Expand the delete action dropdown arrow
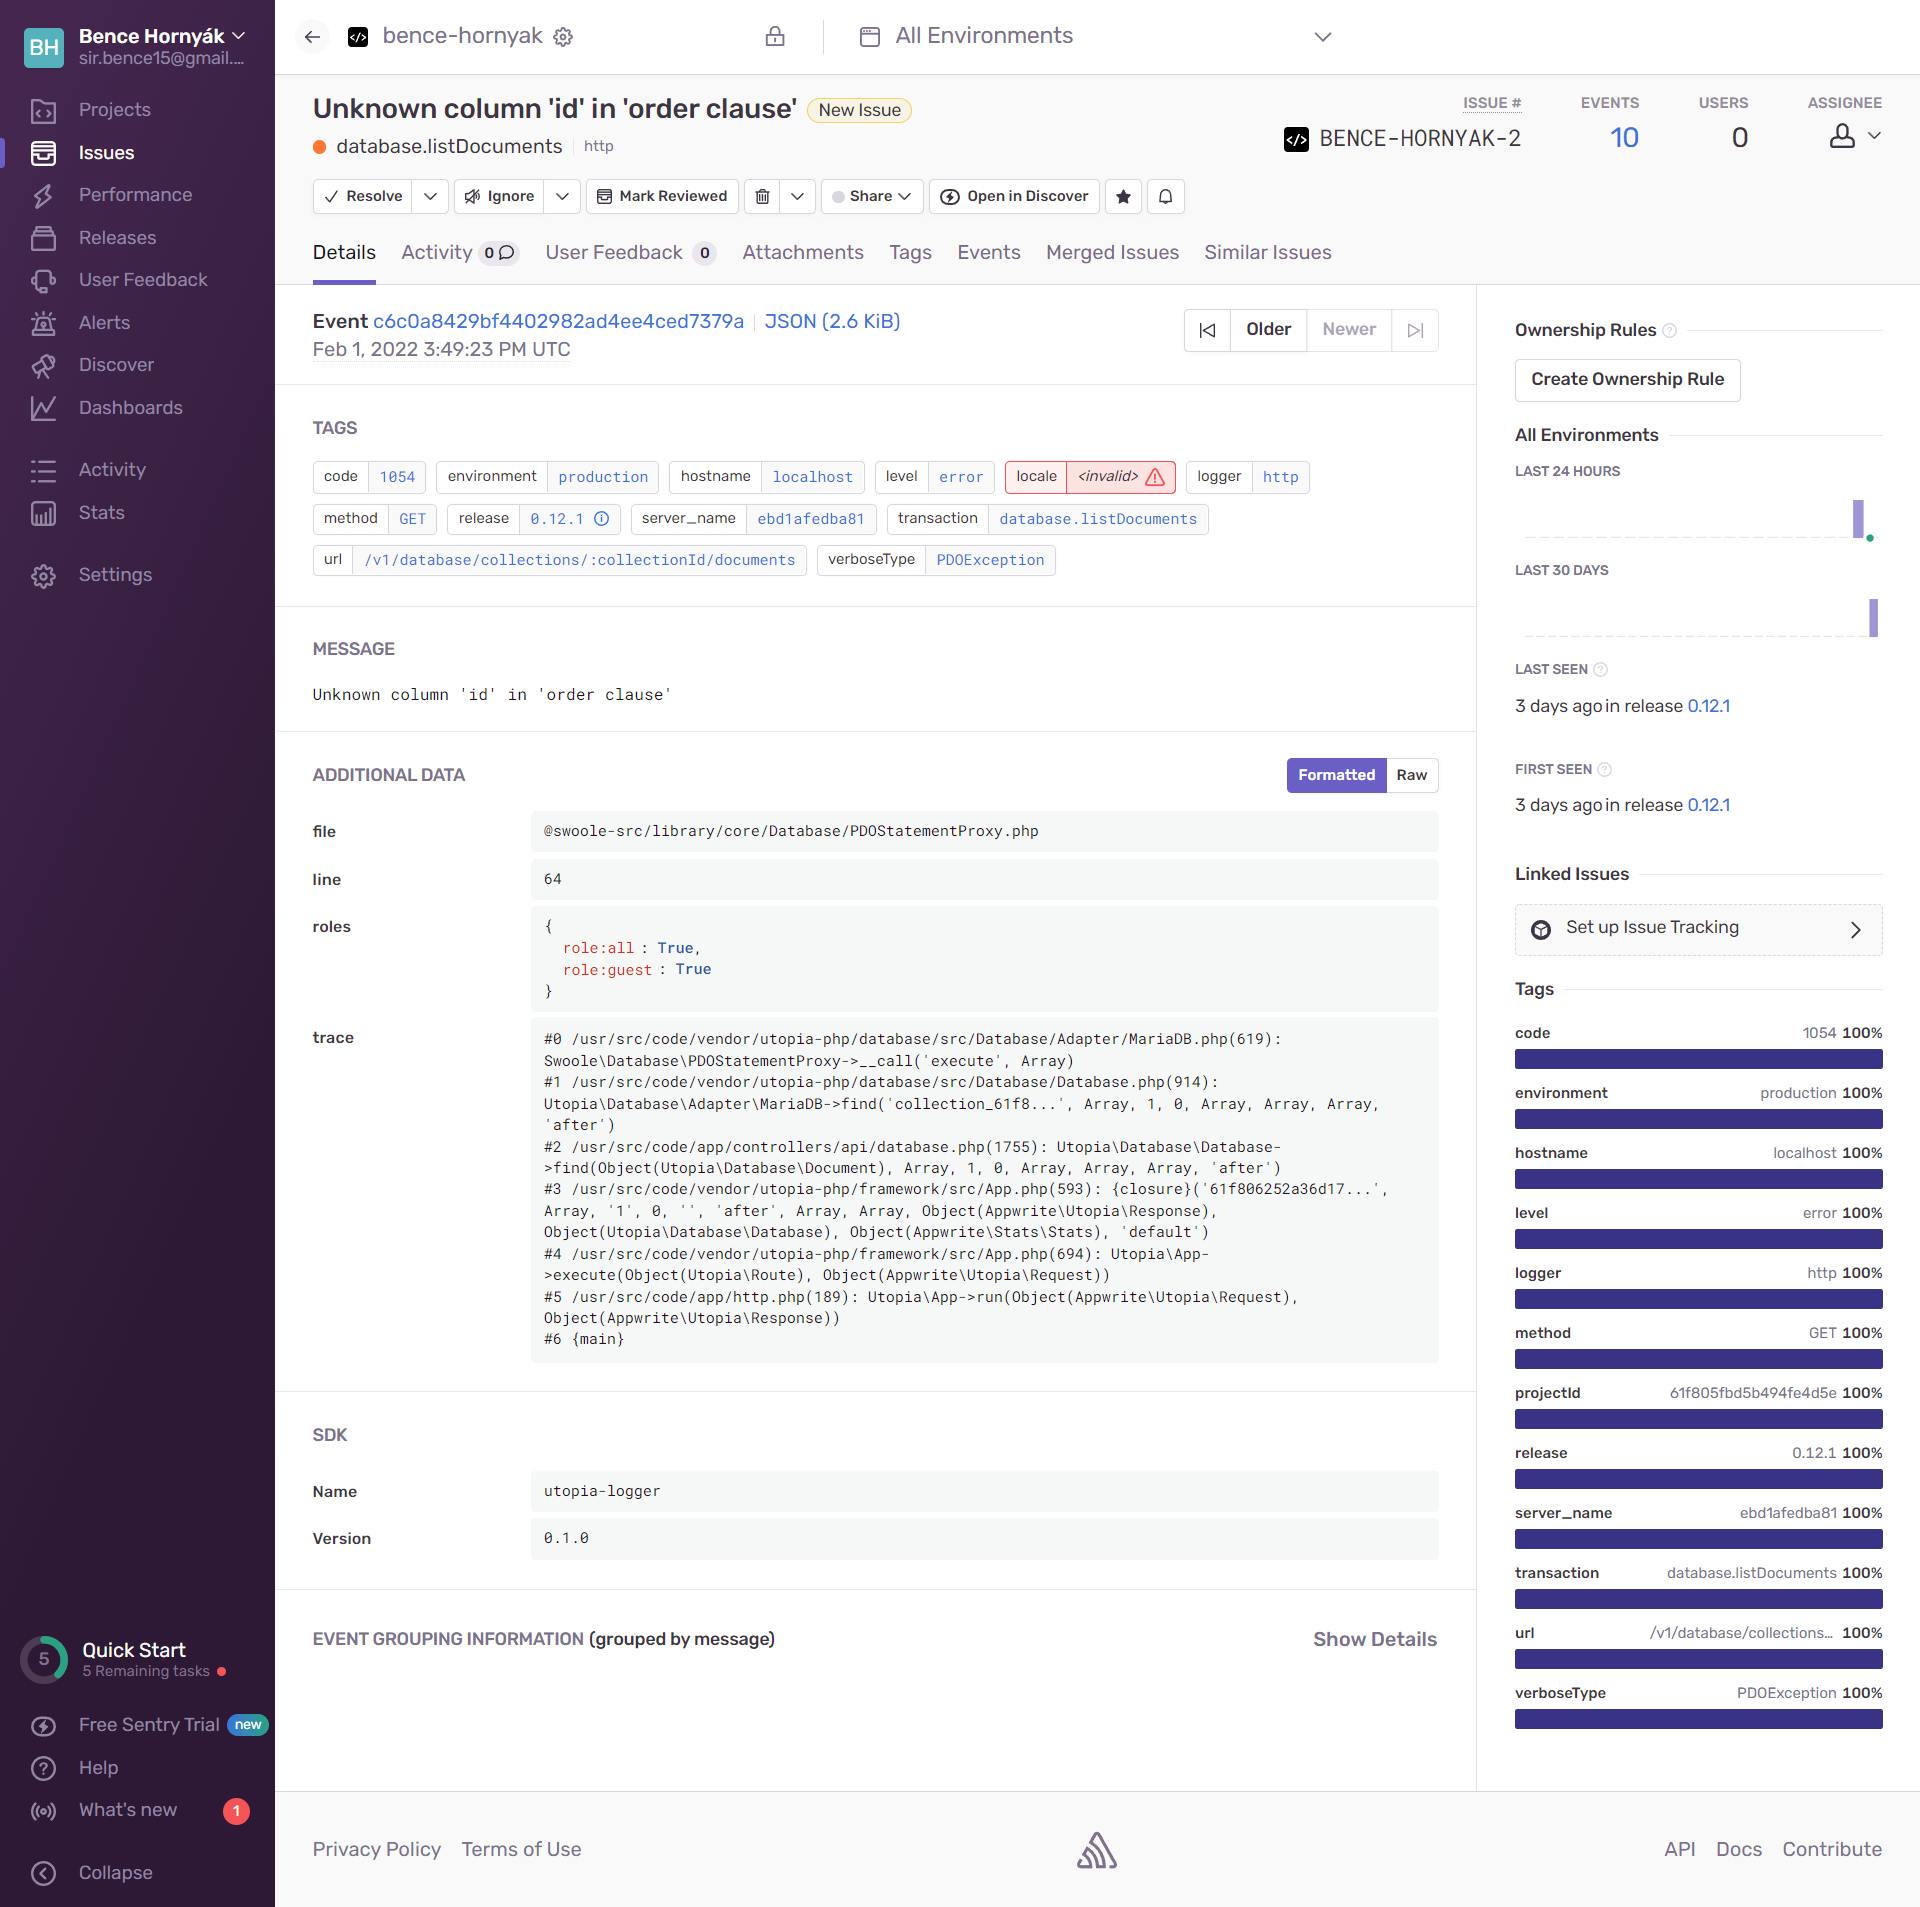1920x1907 pixels. 797,196
